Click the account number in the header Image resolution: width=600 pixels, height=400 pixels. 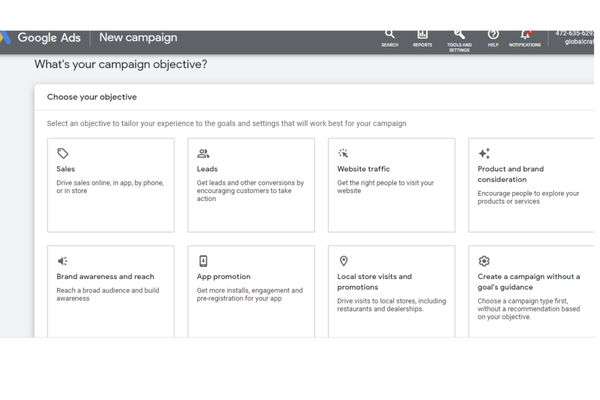point(574,34)
